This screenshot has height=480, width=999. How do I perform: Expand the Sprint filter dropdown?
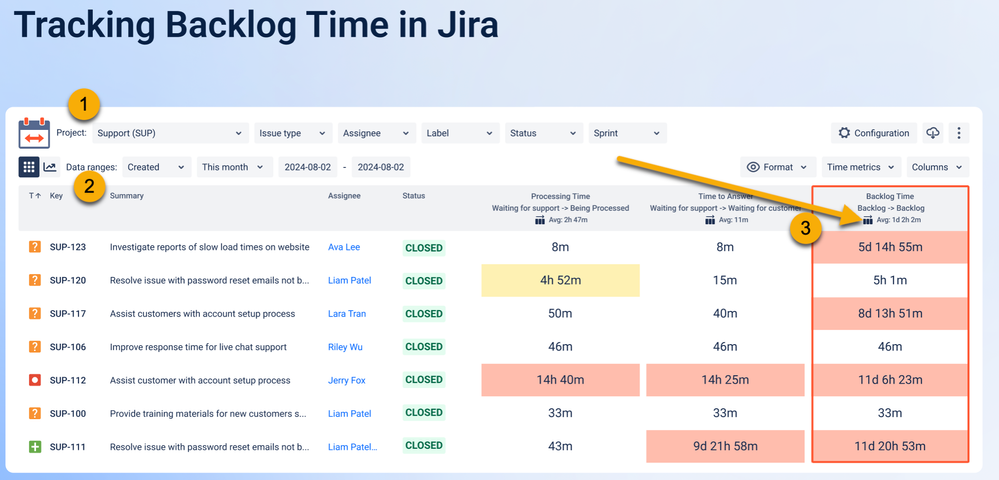point(628,133)
